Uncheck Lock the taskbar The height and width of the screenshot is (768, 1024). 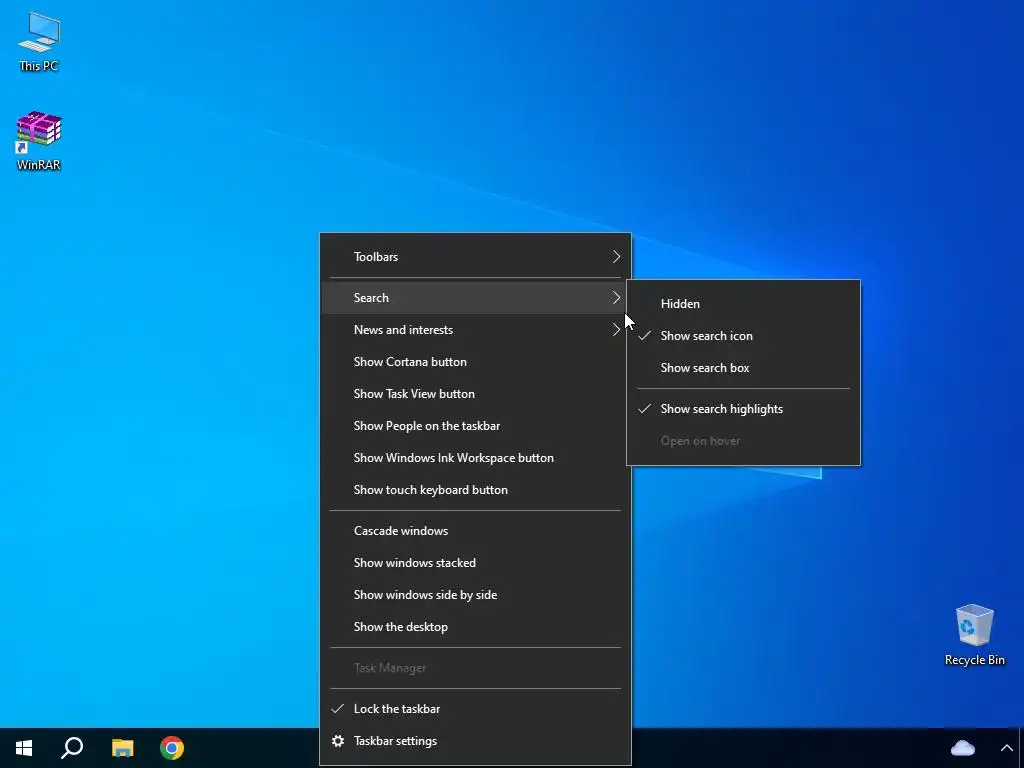click(x=475, y=709)
